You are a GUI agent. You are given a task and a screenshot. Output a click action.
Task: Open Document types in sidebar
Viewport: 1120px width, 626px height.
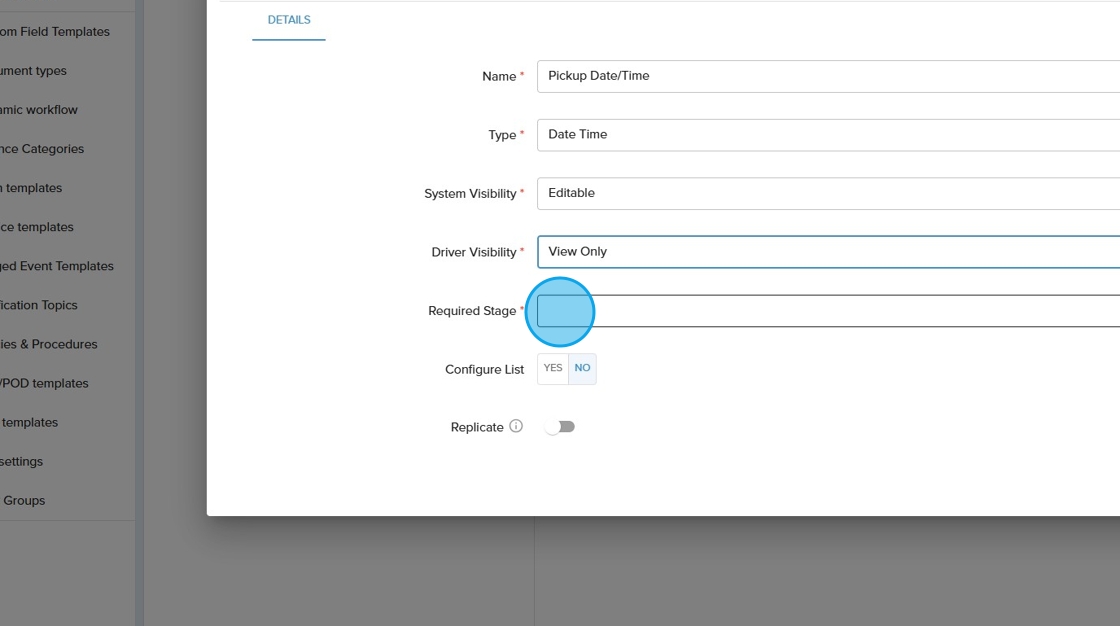(33, 71)
